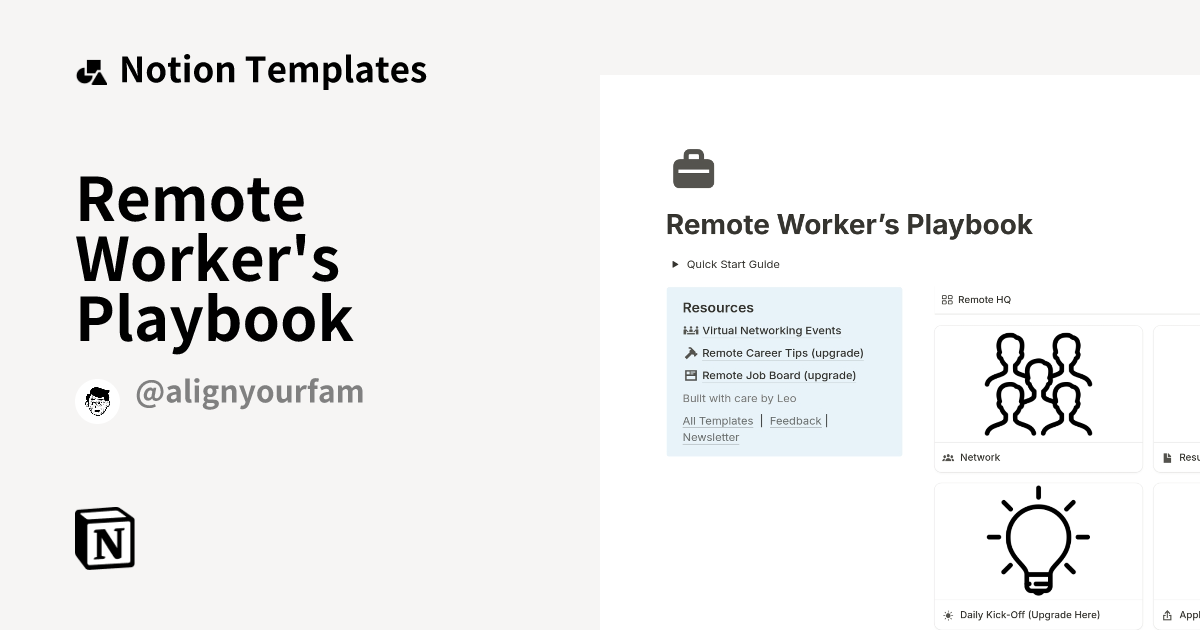Click the briefcase page icon above the title

(694, 168)
